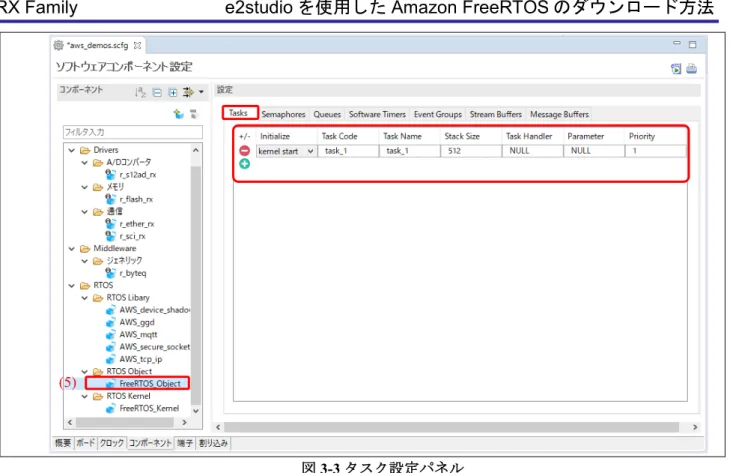The width and height of the screenshot is (730, 473).
Task: Click the sort alphabetically icon in components toolbar
Action: tap(140, 92)
